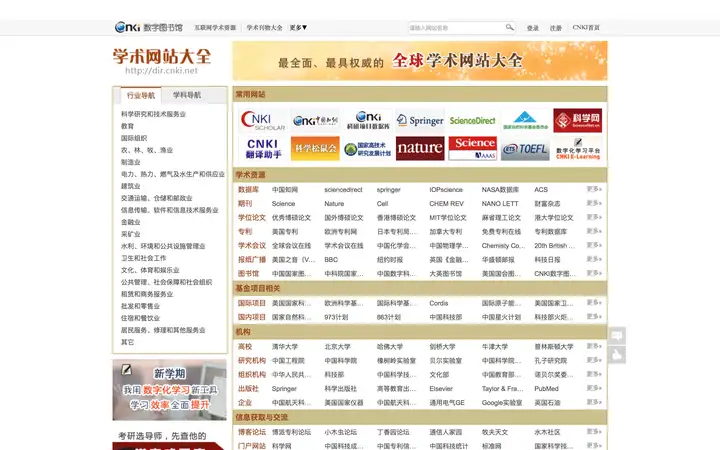
Task: Select 国际组织 in the industry list
Action: click(134, 138)
